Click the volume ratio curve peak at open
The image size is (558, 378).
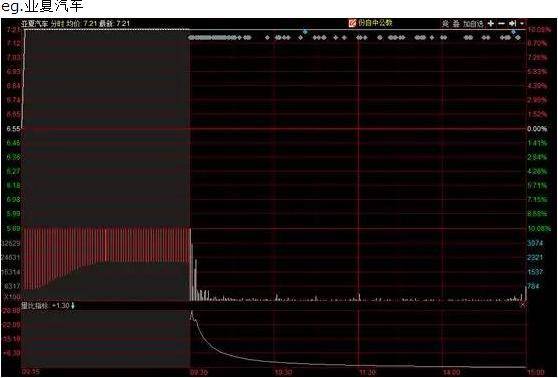coord(192,313)
